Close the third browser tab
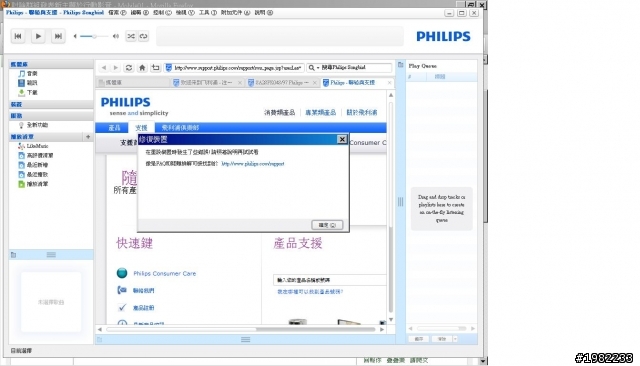Viewport: 640px width, 366px height. tap(315, 83)
